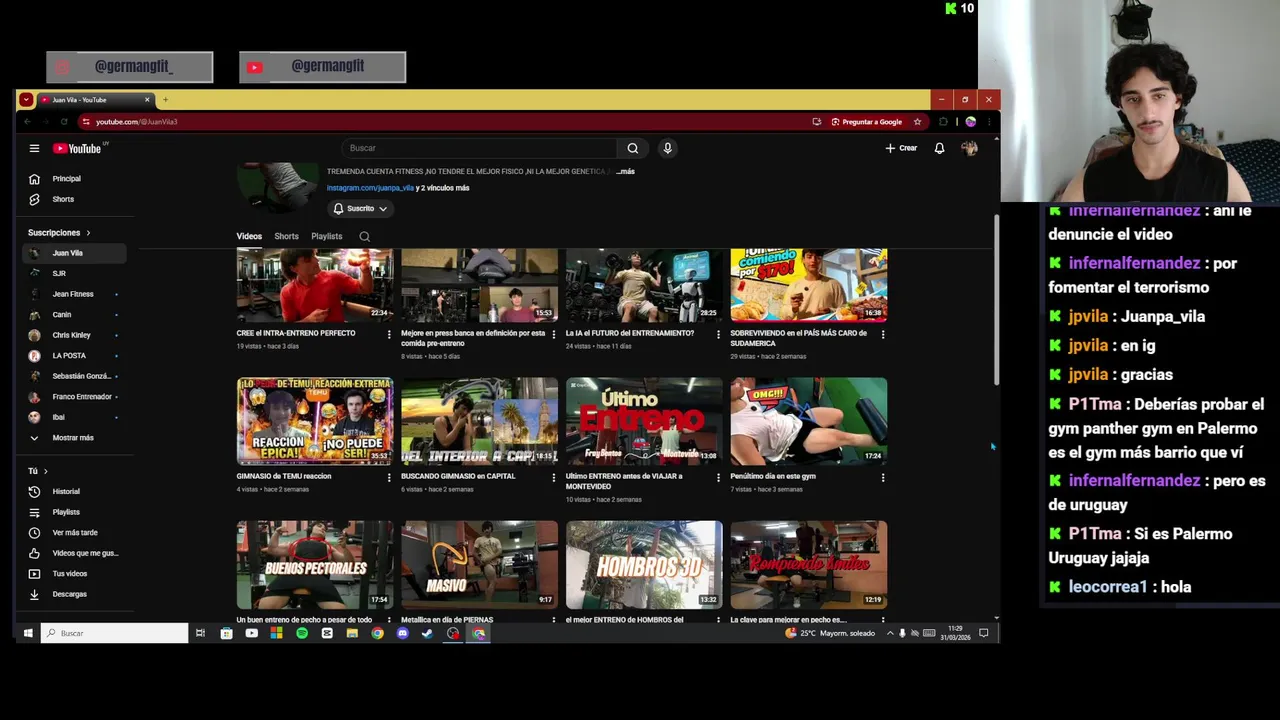Expand channel description with ...más
Viewport: 1280px width, 720px height.
(x=626, y=172)
